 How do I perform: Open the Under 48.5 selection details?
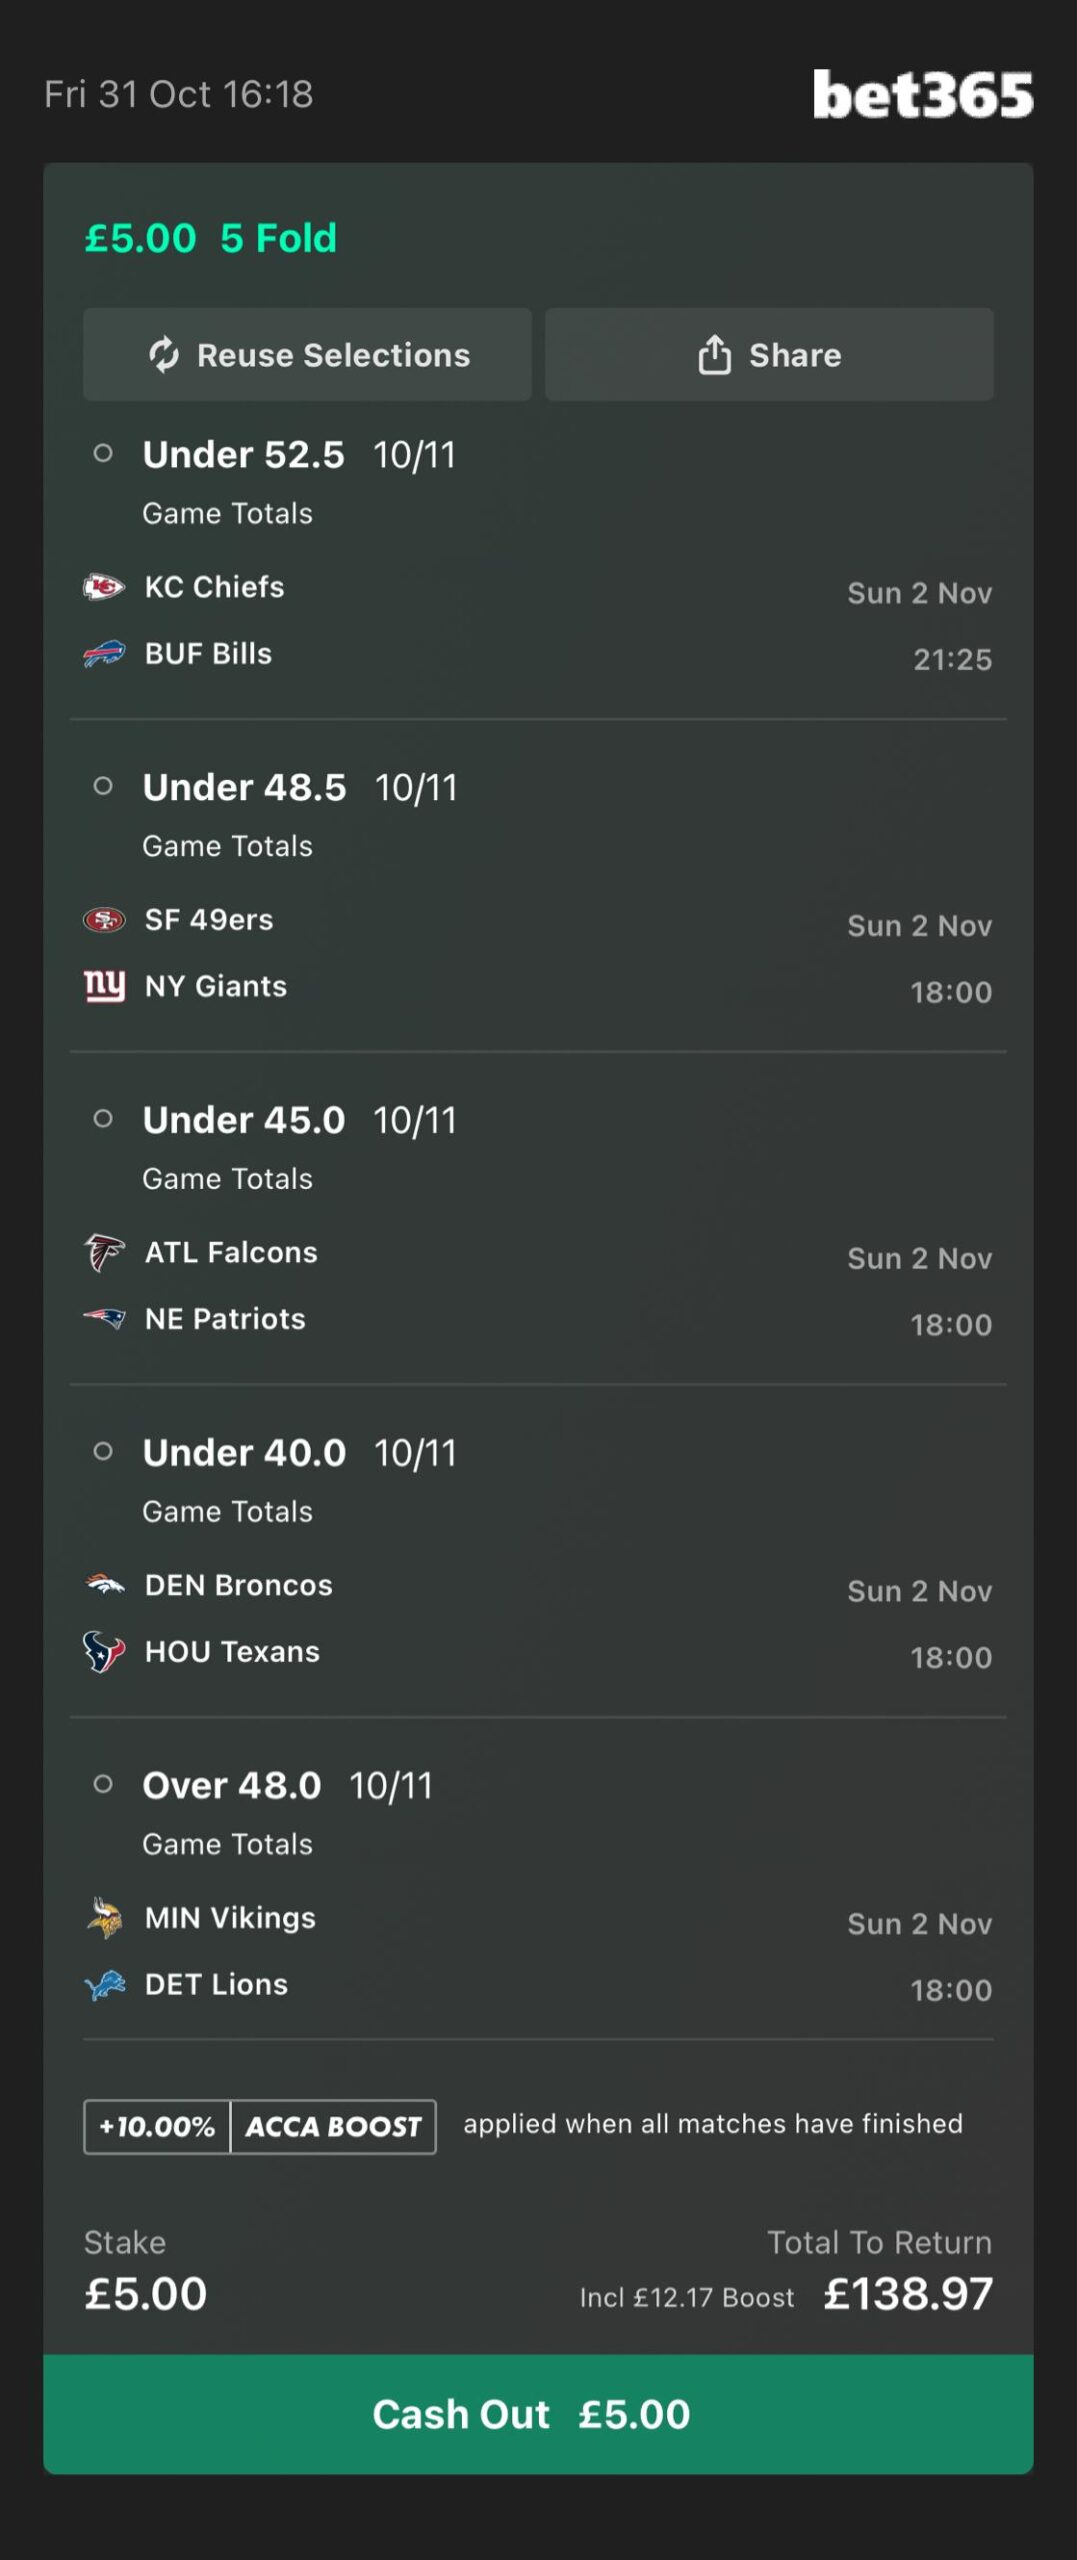tap(245, 788)
